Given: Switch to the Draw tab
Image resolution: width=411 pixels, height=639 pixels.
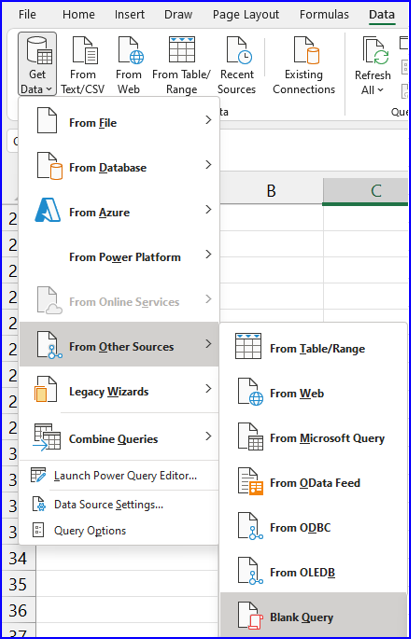Looking at the screenshot, I should [178, 15].
